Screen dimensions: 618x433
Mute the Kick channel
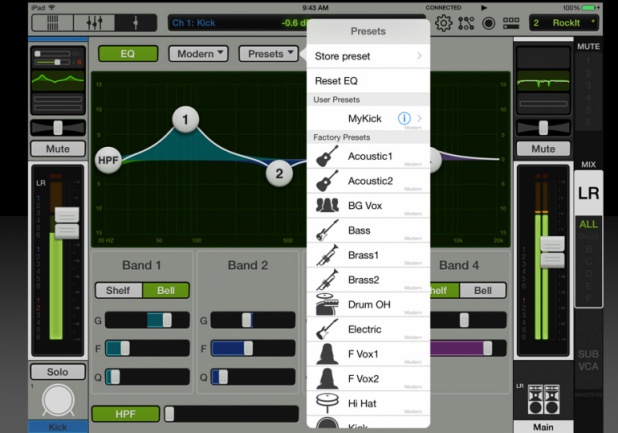(58, 149)
